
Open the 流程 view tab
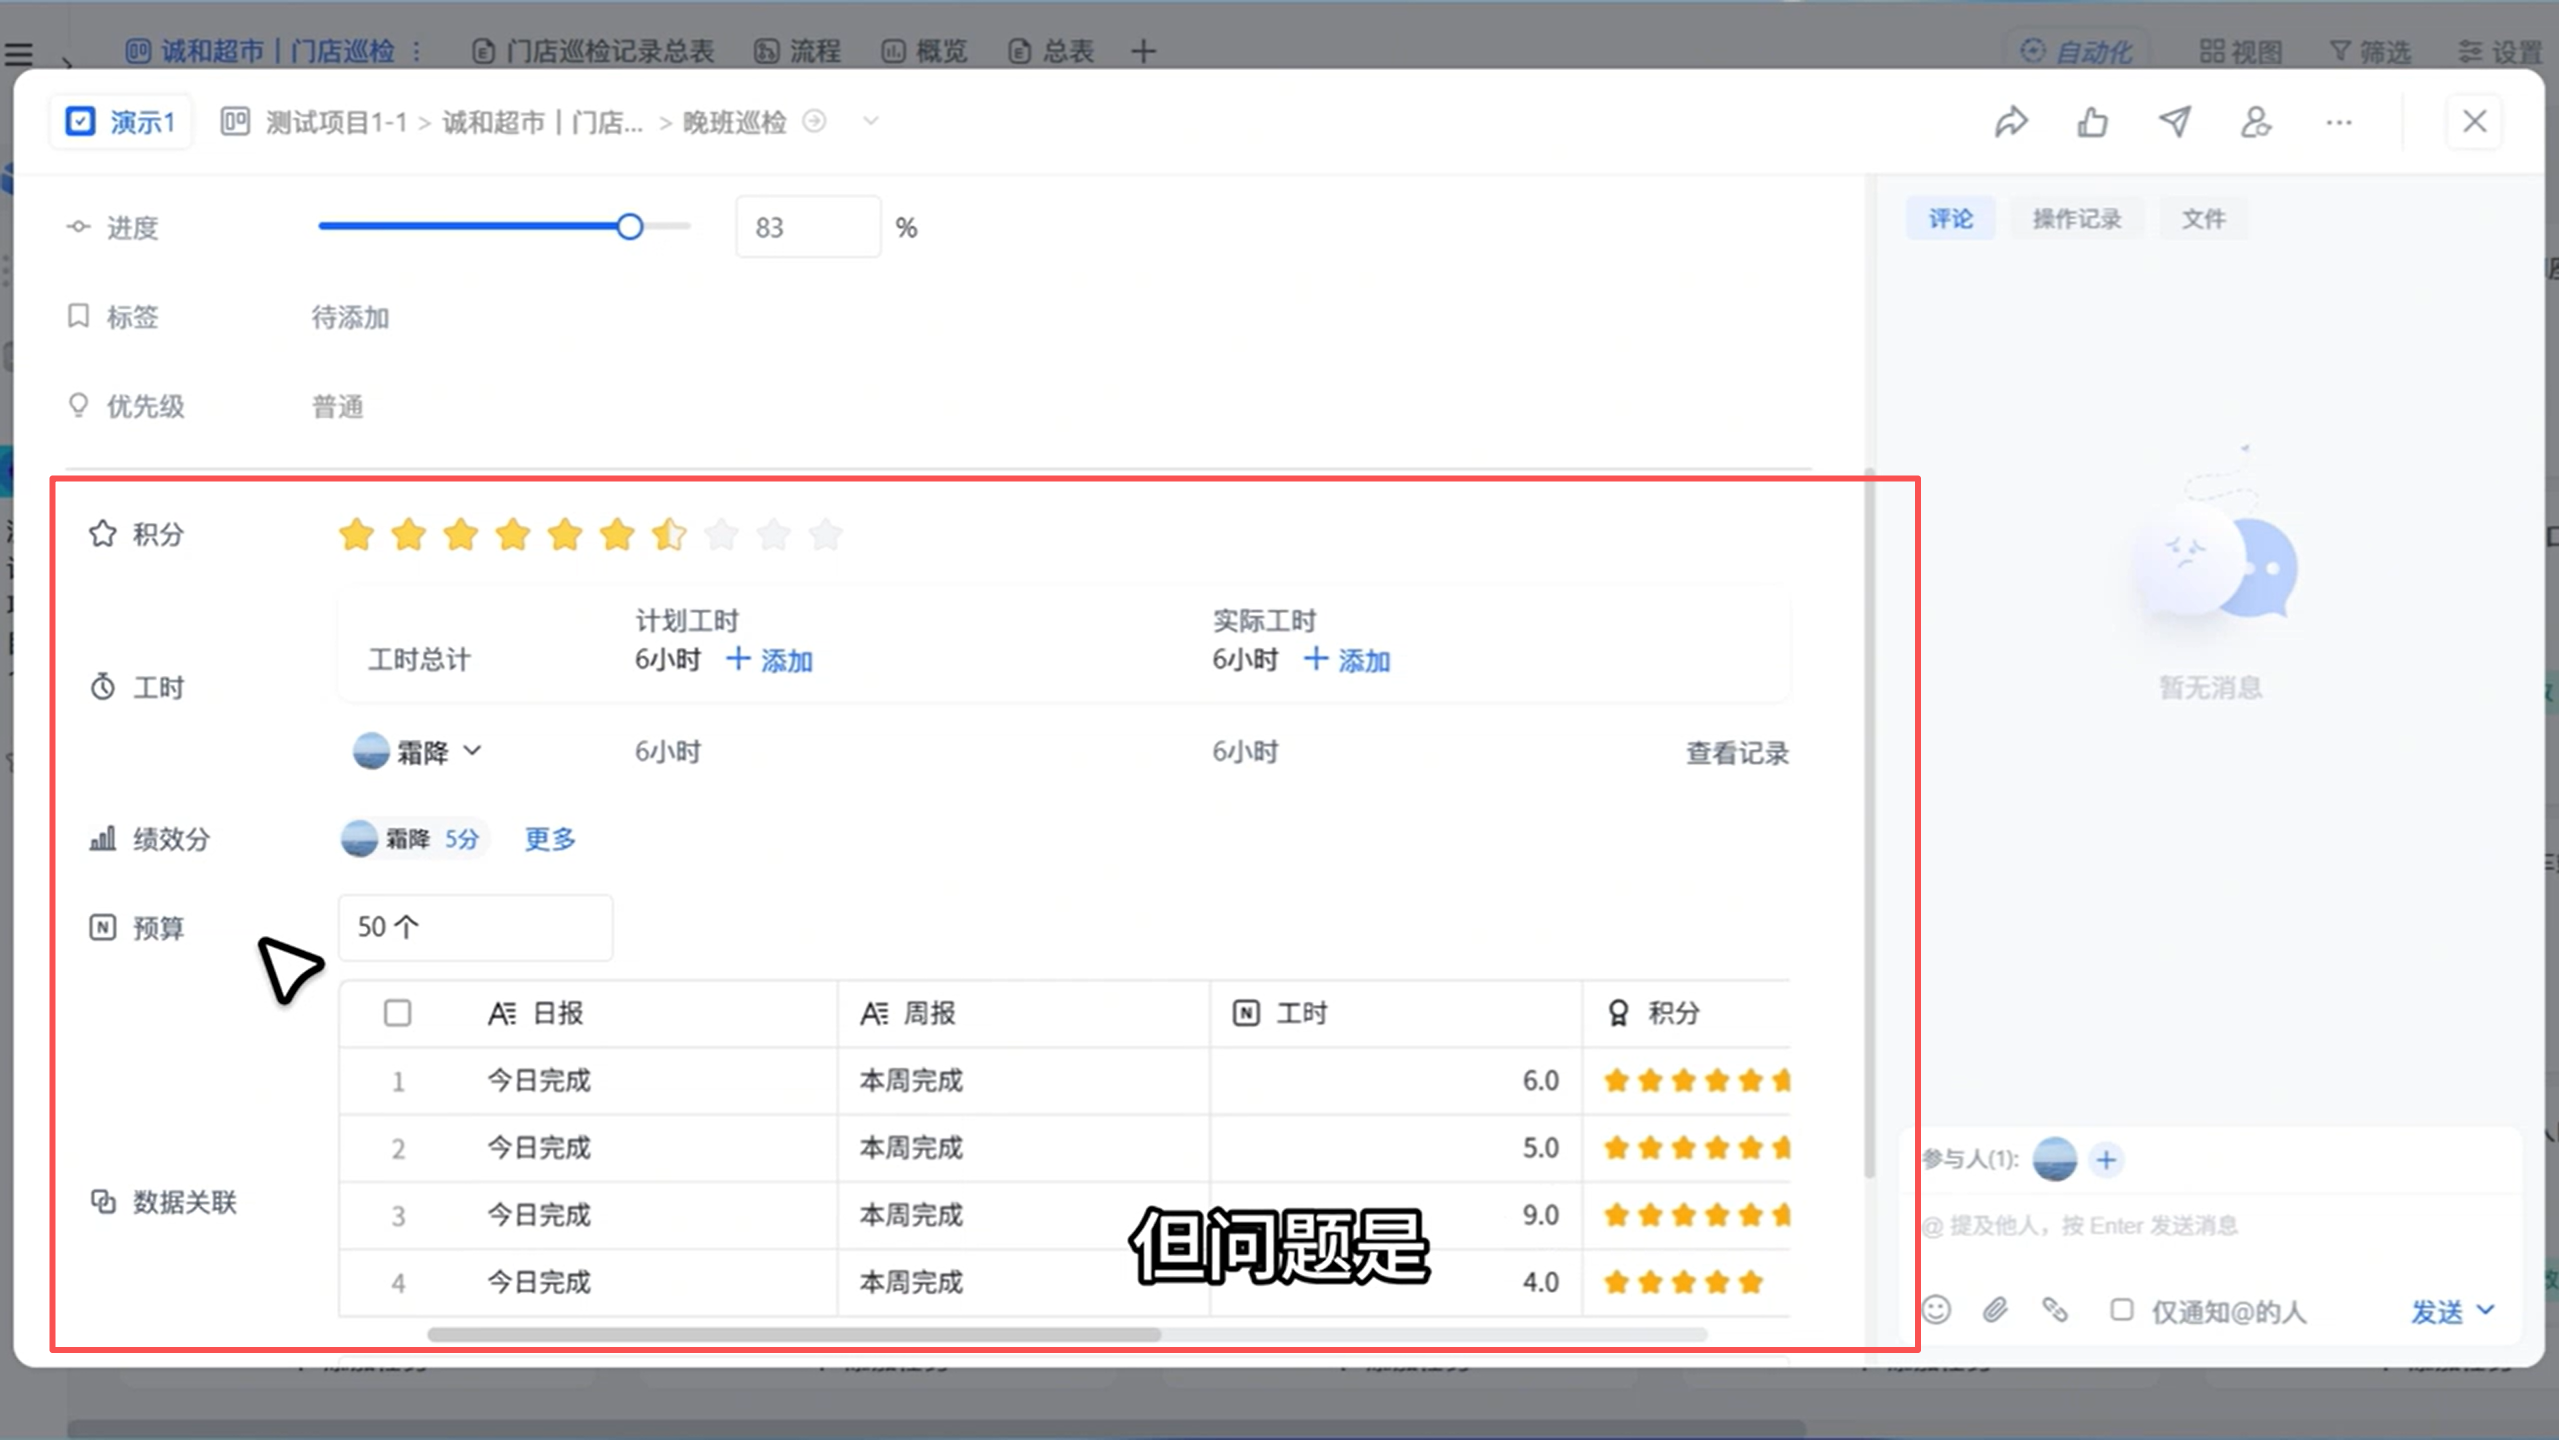tap(797, 51)
